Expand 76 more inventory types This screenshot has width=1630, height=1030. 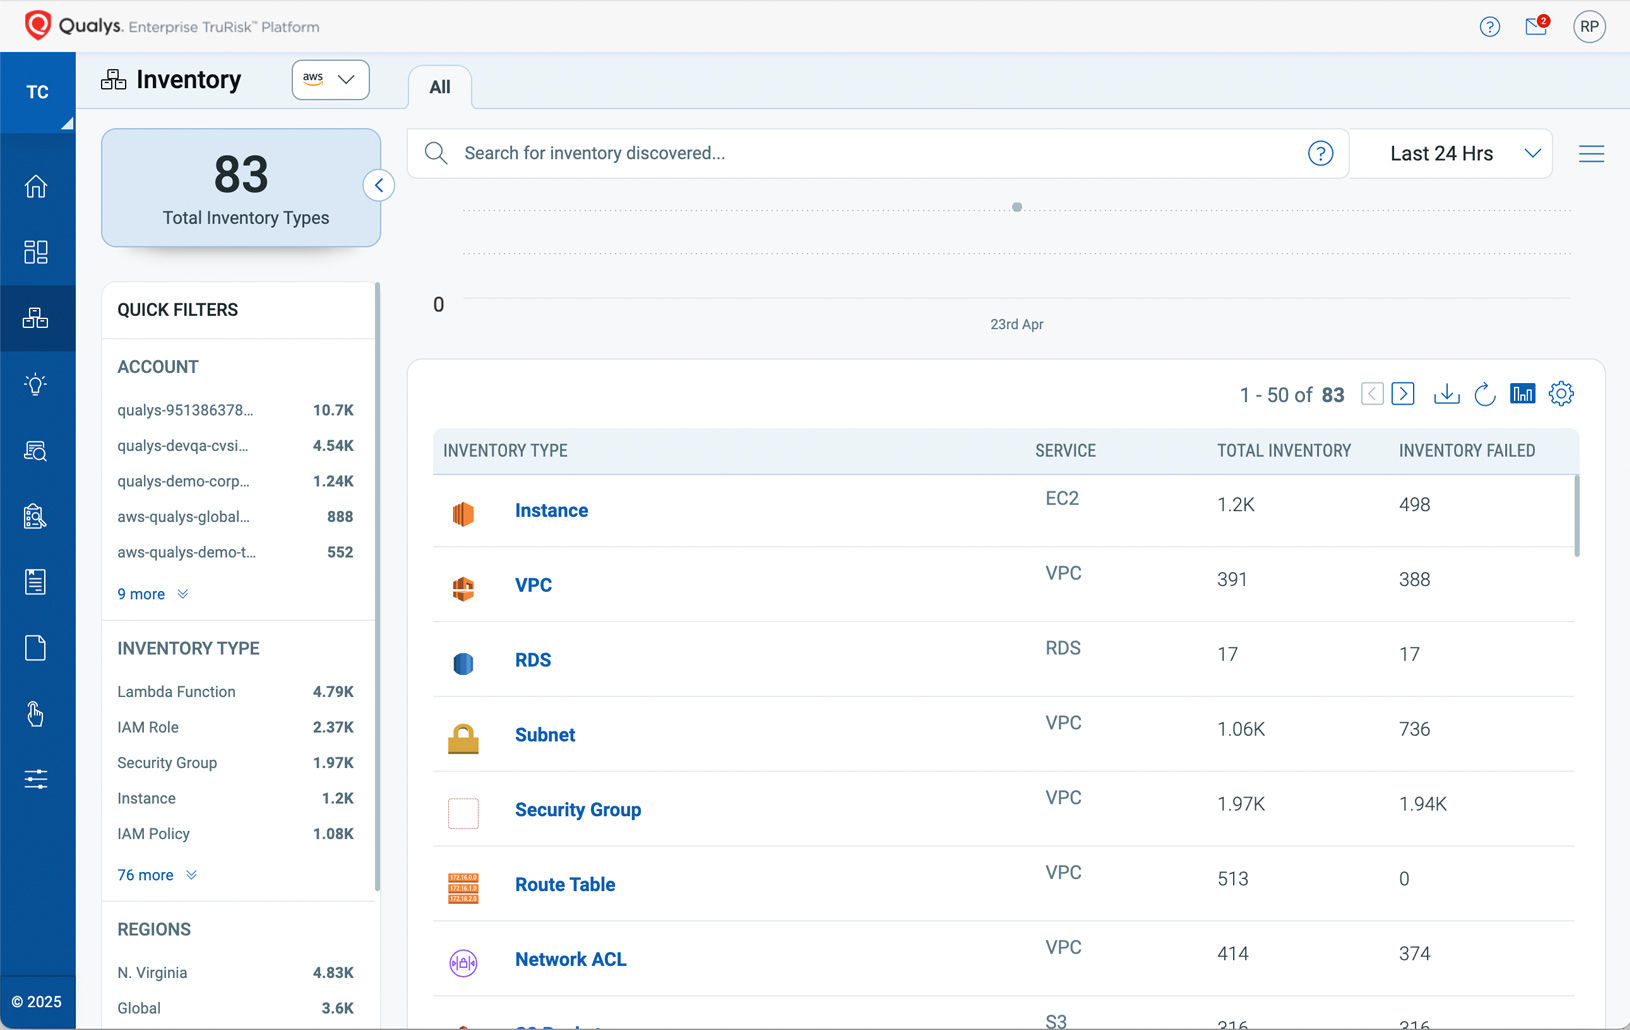click(157, 875)
